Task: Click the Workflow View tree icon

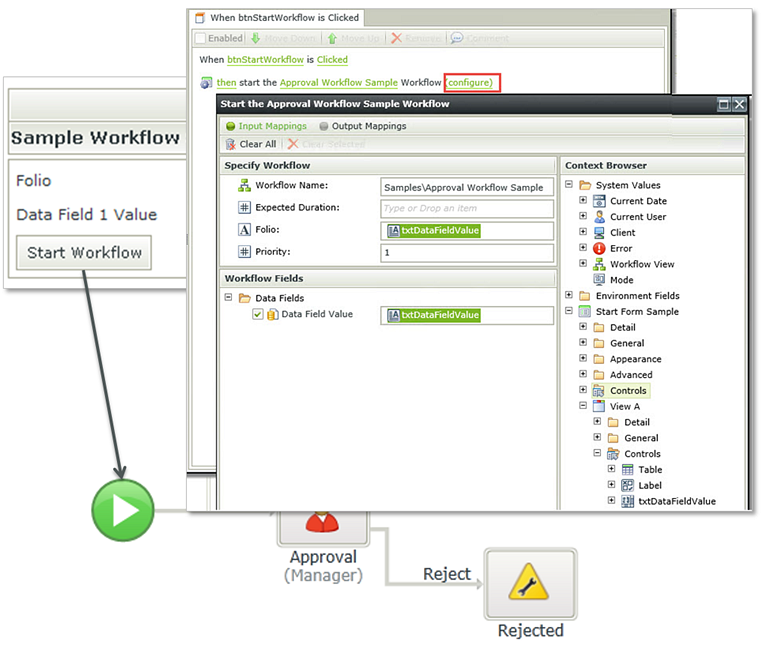Action: pyautogui.click(x=599, y=264)
